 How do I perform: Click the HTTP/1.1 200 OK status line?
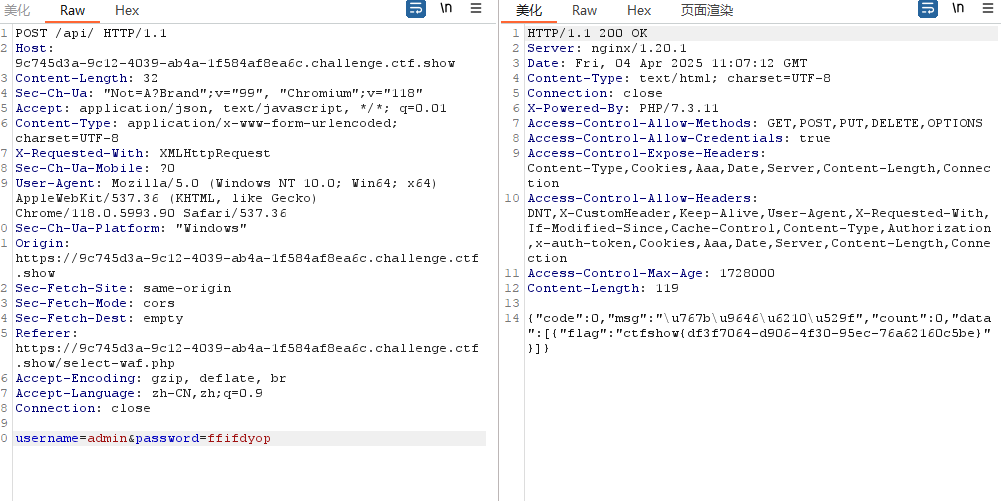point(587,33)
